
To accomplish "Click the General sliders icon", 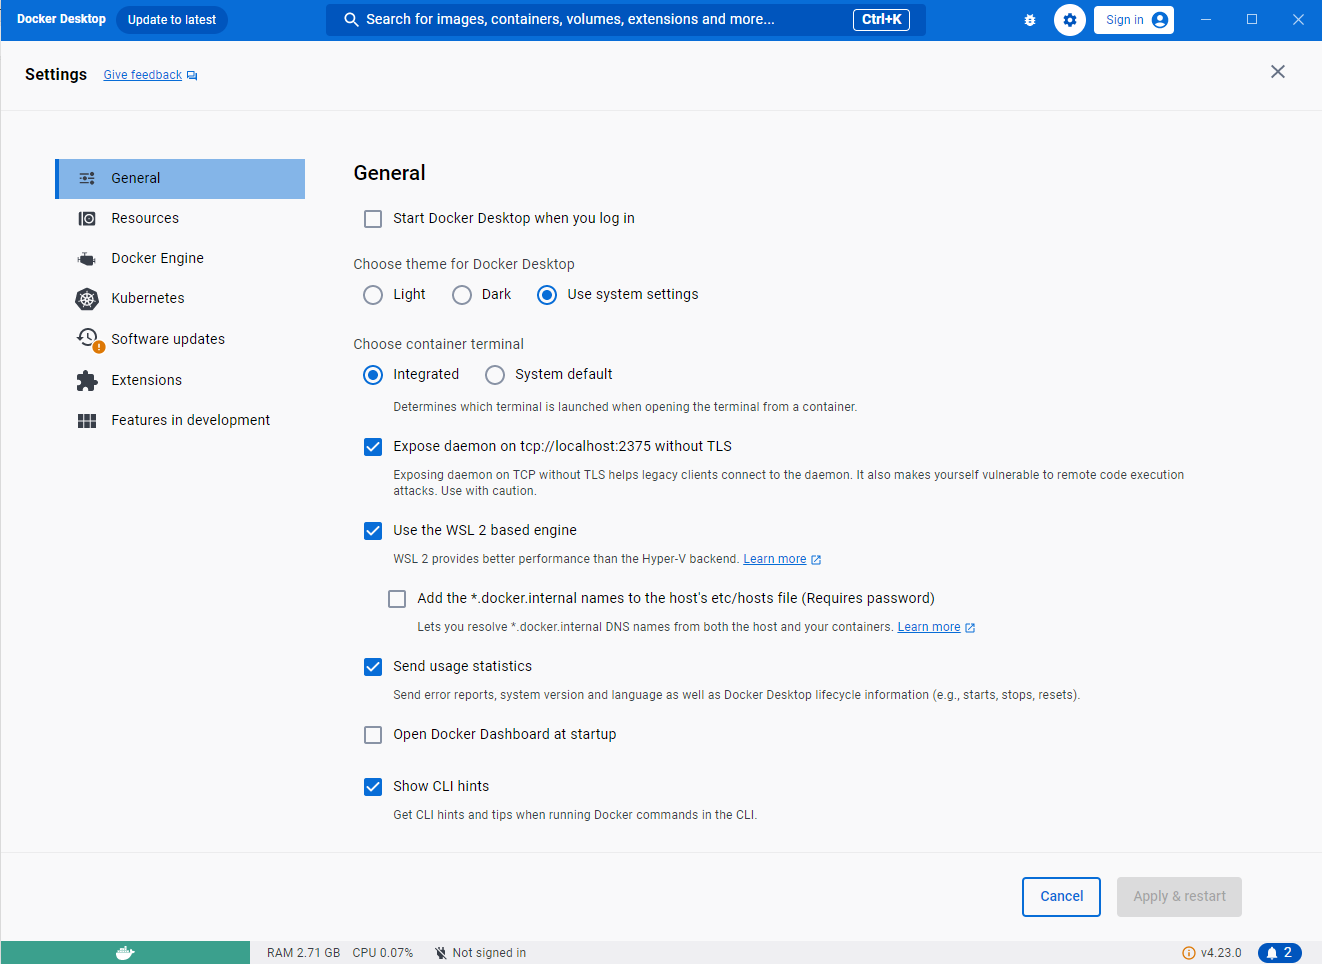I will click(x=87, y=178).
